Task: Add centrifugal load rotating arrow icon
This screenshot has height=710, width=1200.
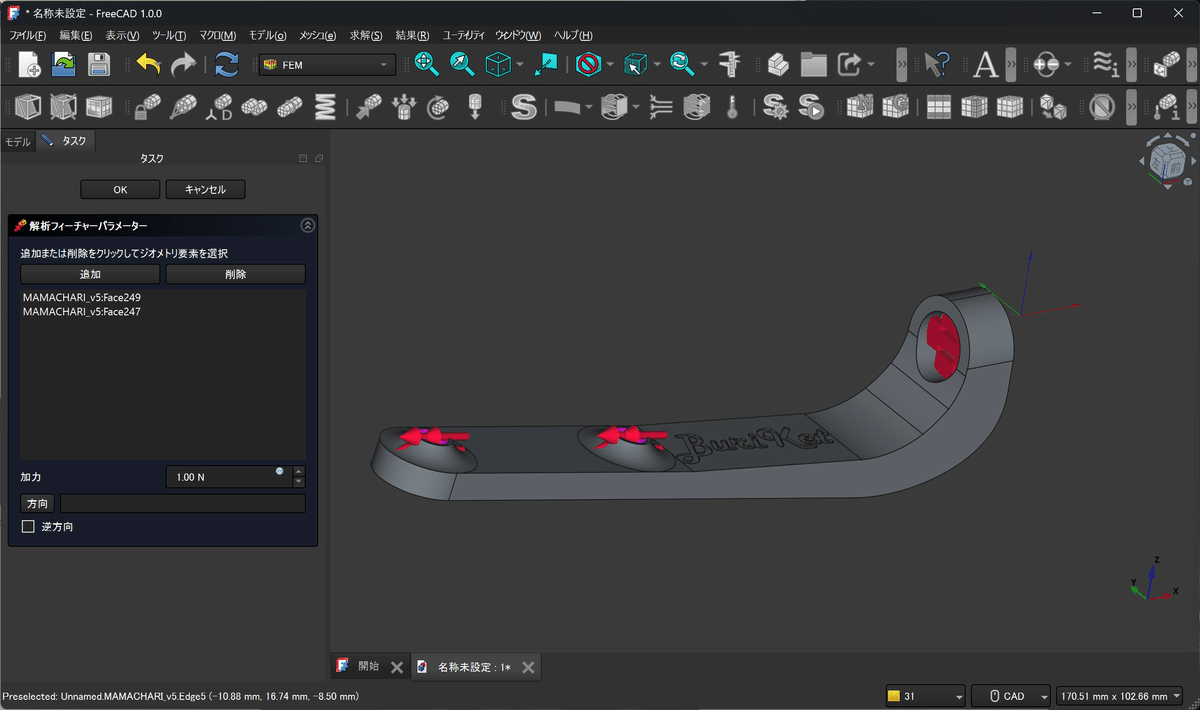Action: pos(439,106)
